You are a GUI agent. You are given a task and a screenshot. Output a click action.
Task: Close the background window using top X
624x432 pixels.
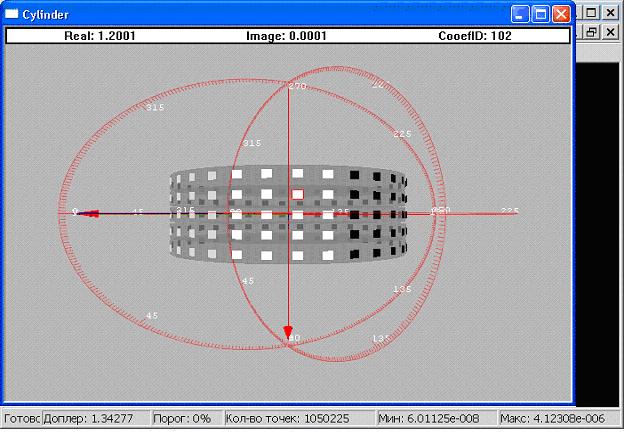(610, 13)
